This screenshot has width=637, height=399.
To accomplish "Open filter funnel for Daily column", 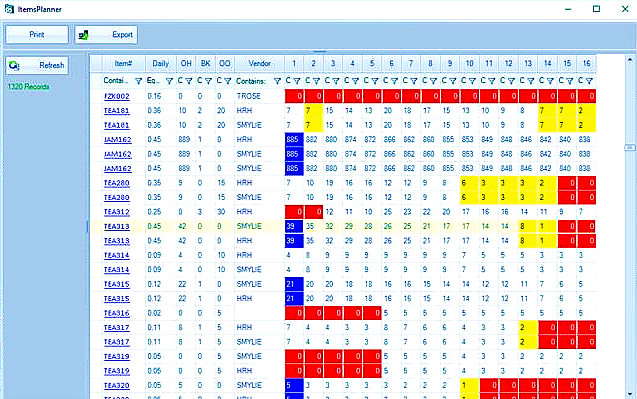I will 169,81.
